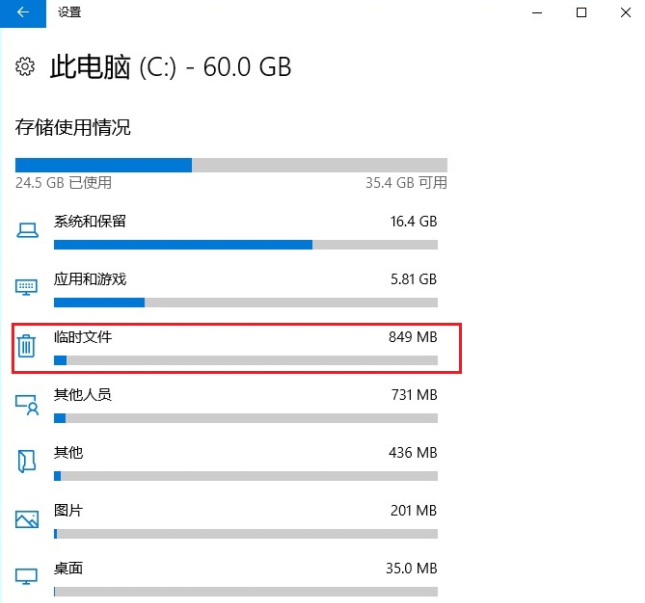The height and width of the screenshot is (603, 645).
Task: Click the trash can icon for temporary files
Action: point(27,346)
